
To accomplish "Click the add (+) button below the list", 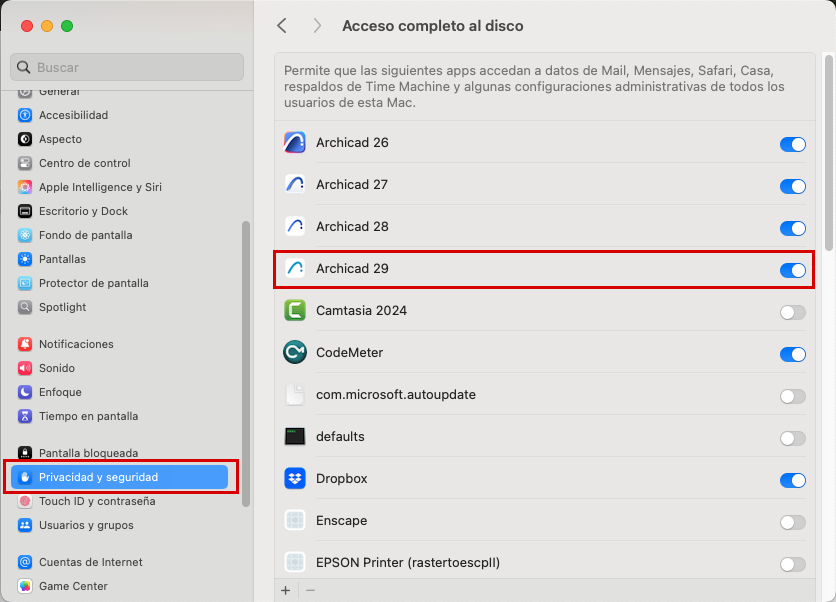I will (286, 590).
